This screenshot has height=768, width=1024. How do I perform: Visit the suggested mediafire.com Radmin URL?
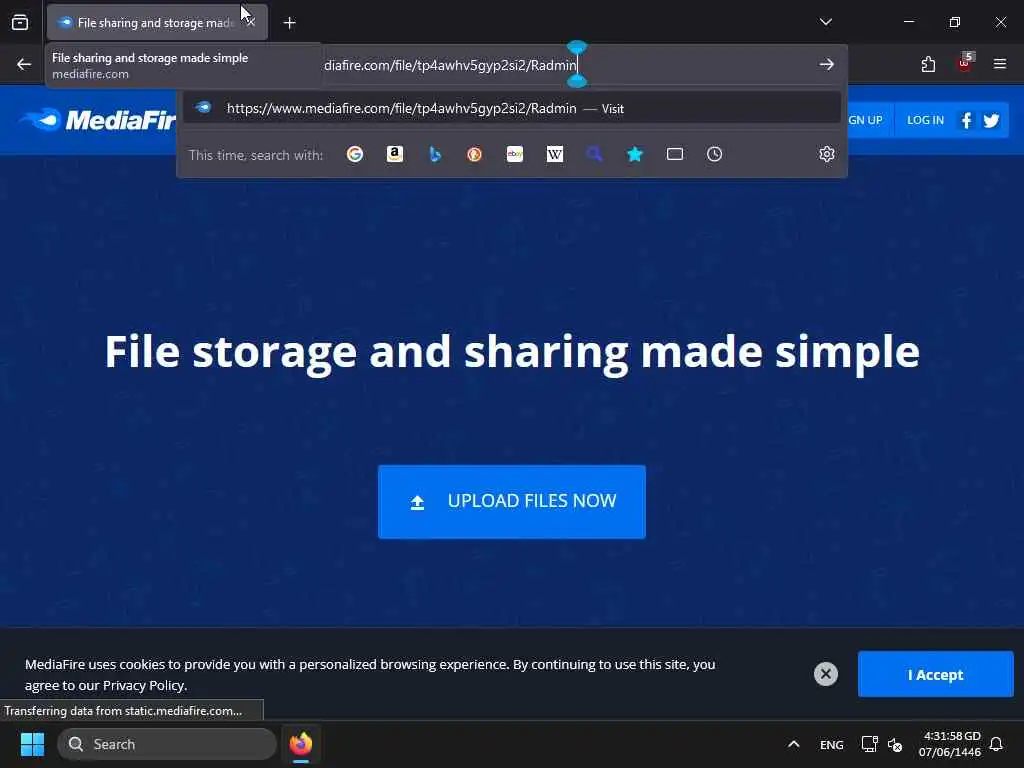(512, 108)
